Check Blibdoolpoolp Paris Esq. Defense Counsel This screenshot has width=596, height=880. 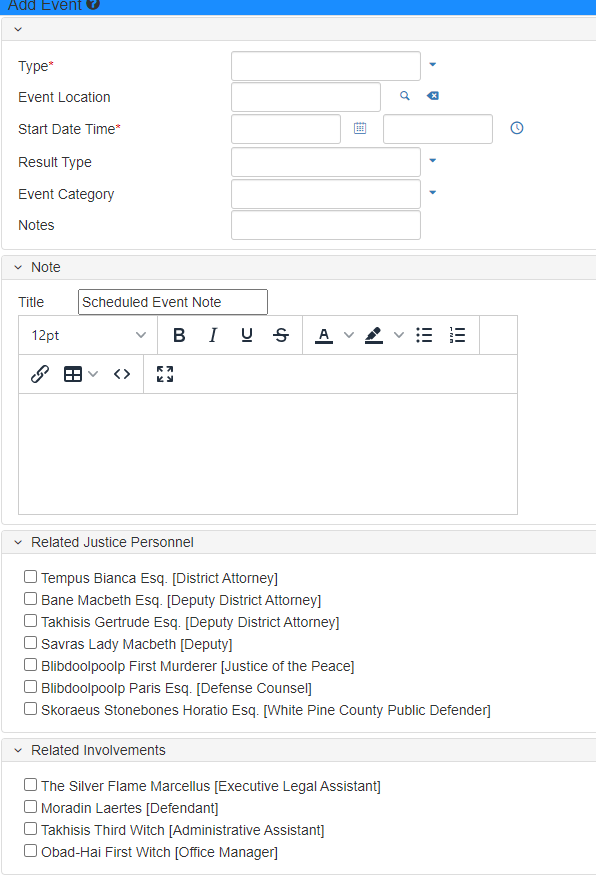[x=30, y=686]
